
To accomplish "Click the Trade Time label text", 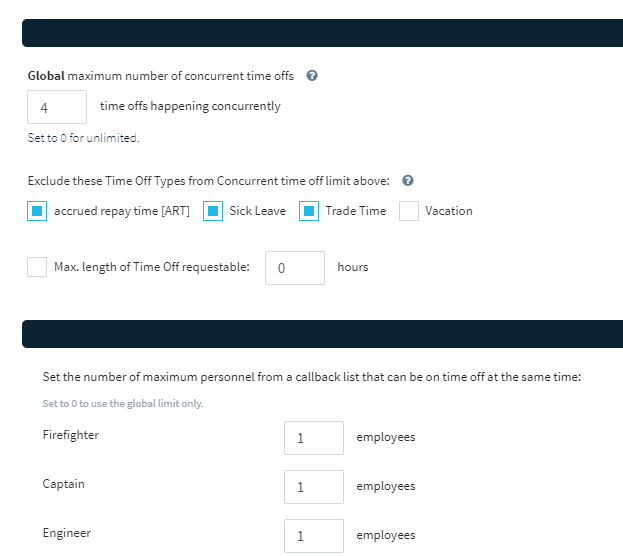I will click(356, 211).
